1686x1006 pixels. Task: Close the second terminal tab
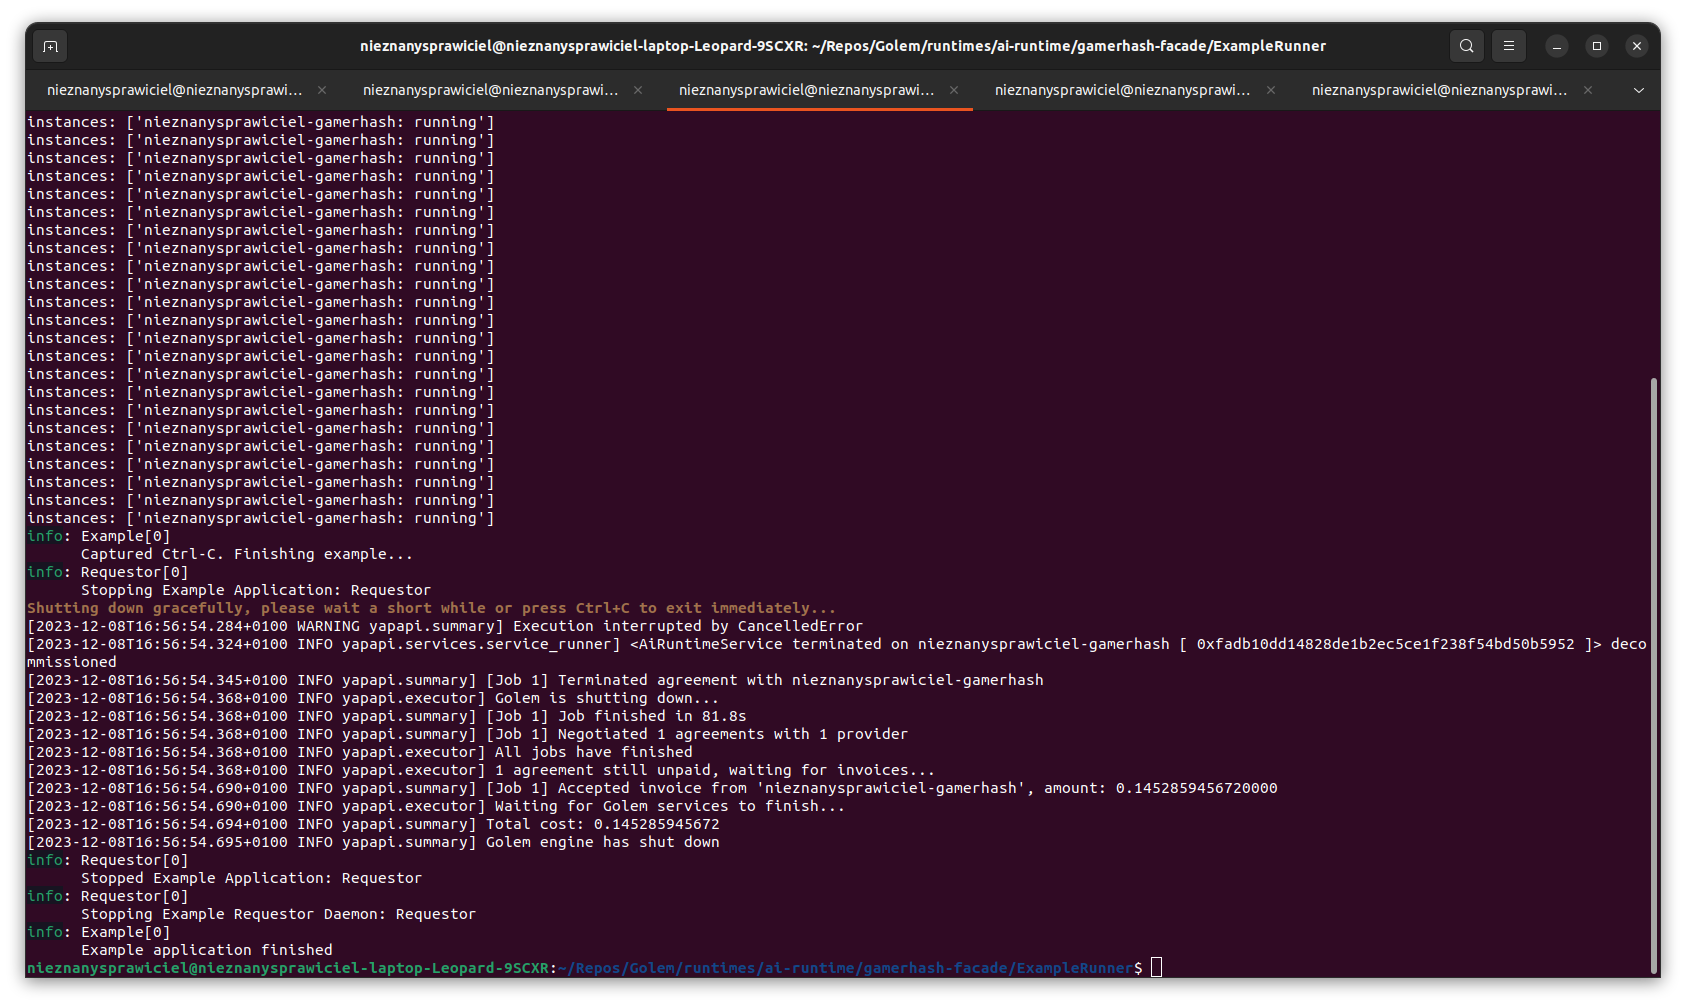(638, 90)
